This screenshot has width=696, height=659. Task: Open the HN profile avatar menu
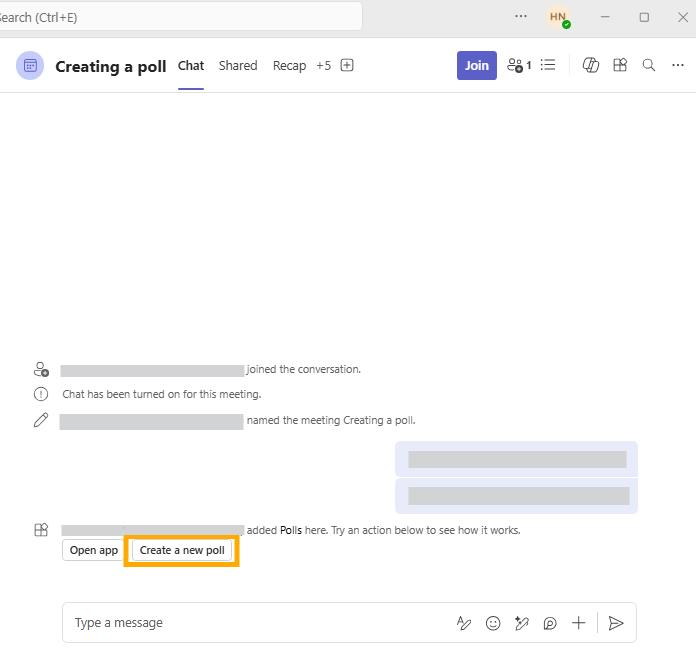(558, 17)
